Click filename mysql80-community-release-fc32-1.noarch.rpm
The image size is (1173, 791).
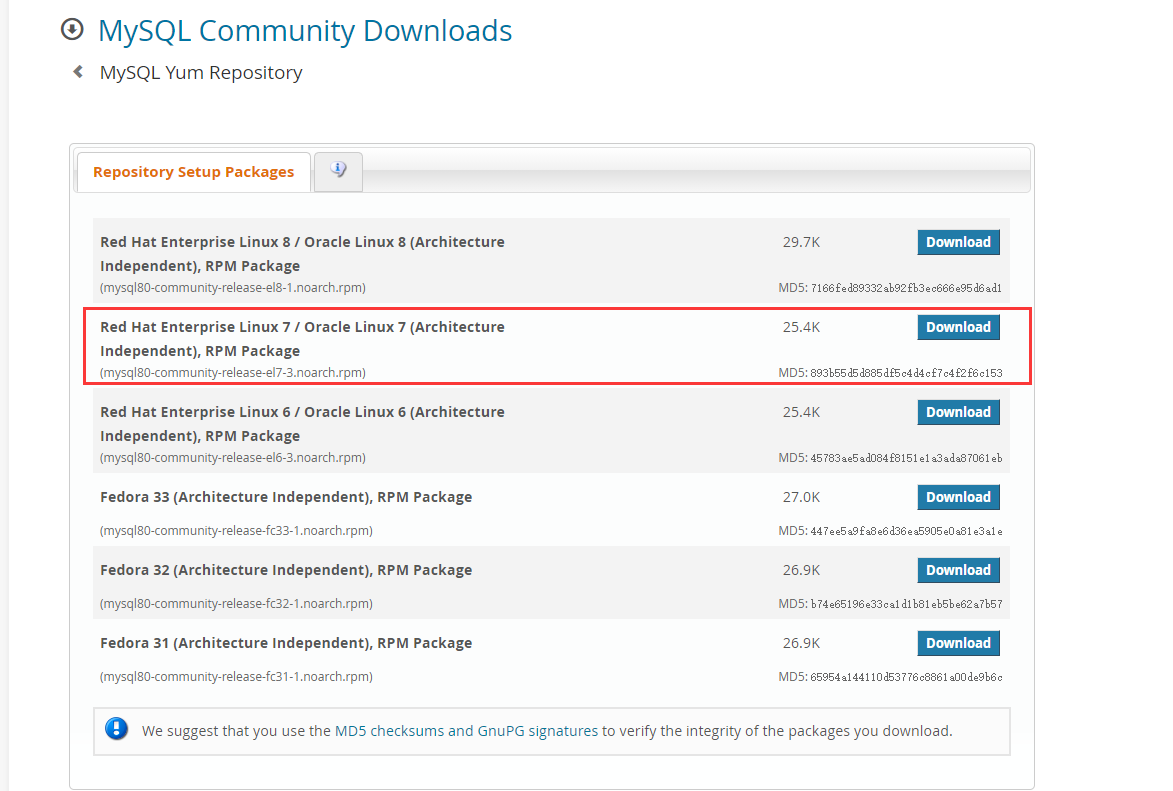tap(236, 604)
